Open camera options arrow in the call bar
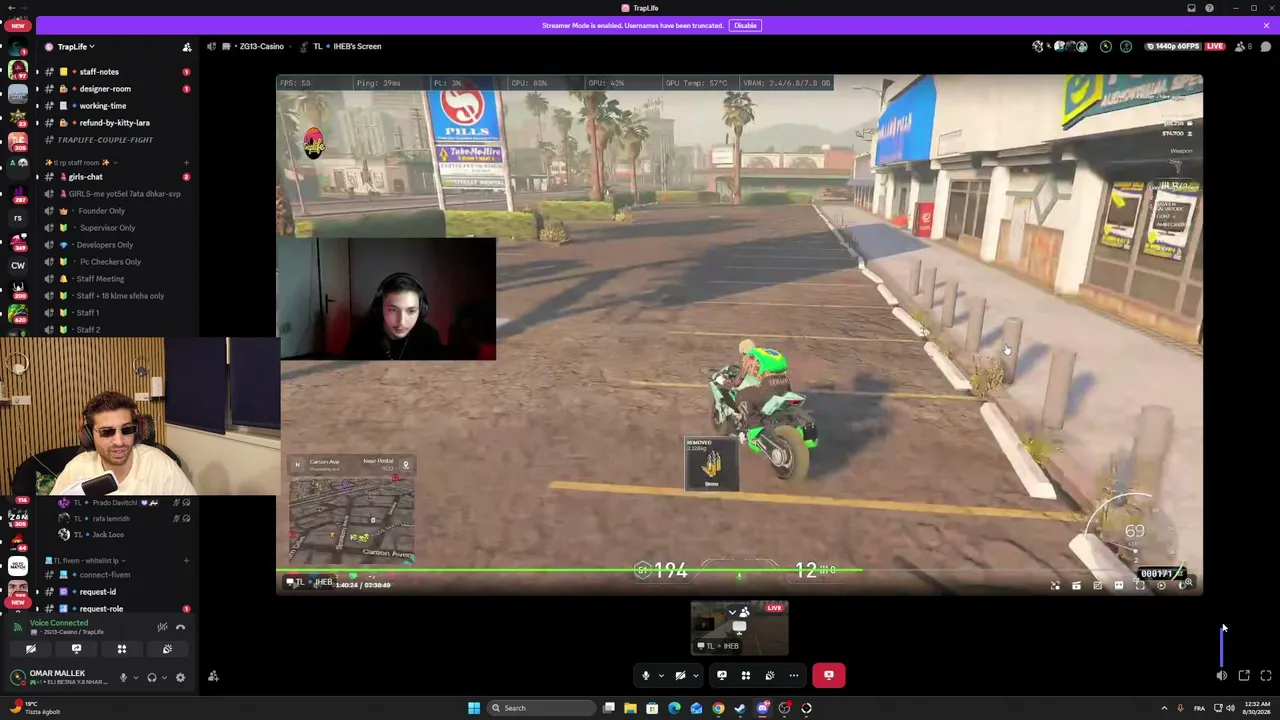Image resolution: width=1280 pixels, height=720 pixels. pos(695,676)
